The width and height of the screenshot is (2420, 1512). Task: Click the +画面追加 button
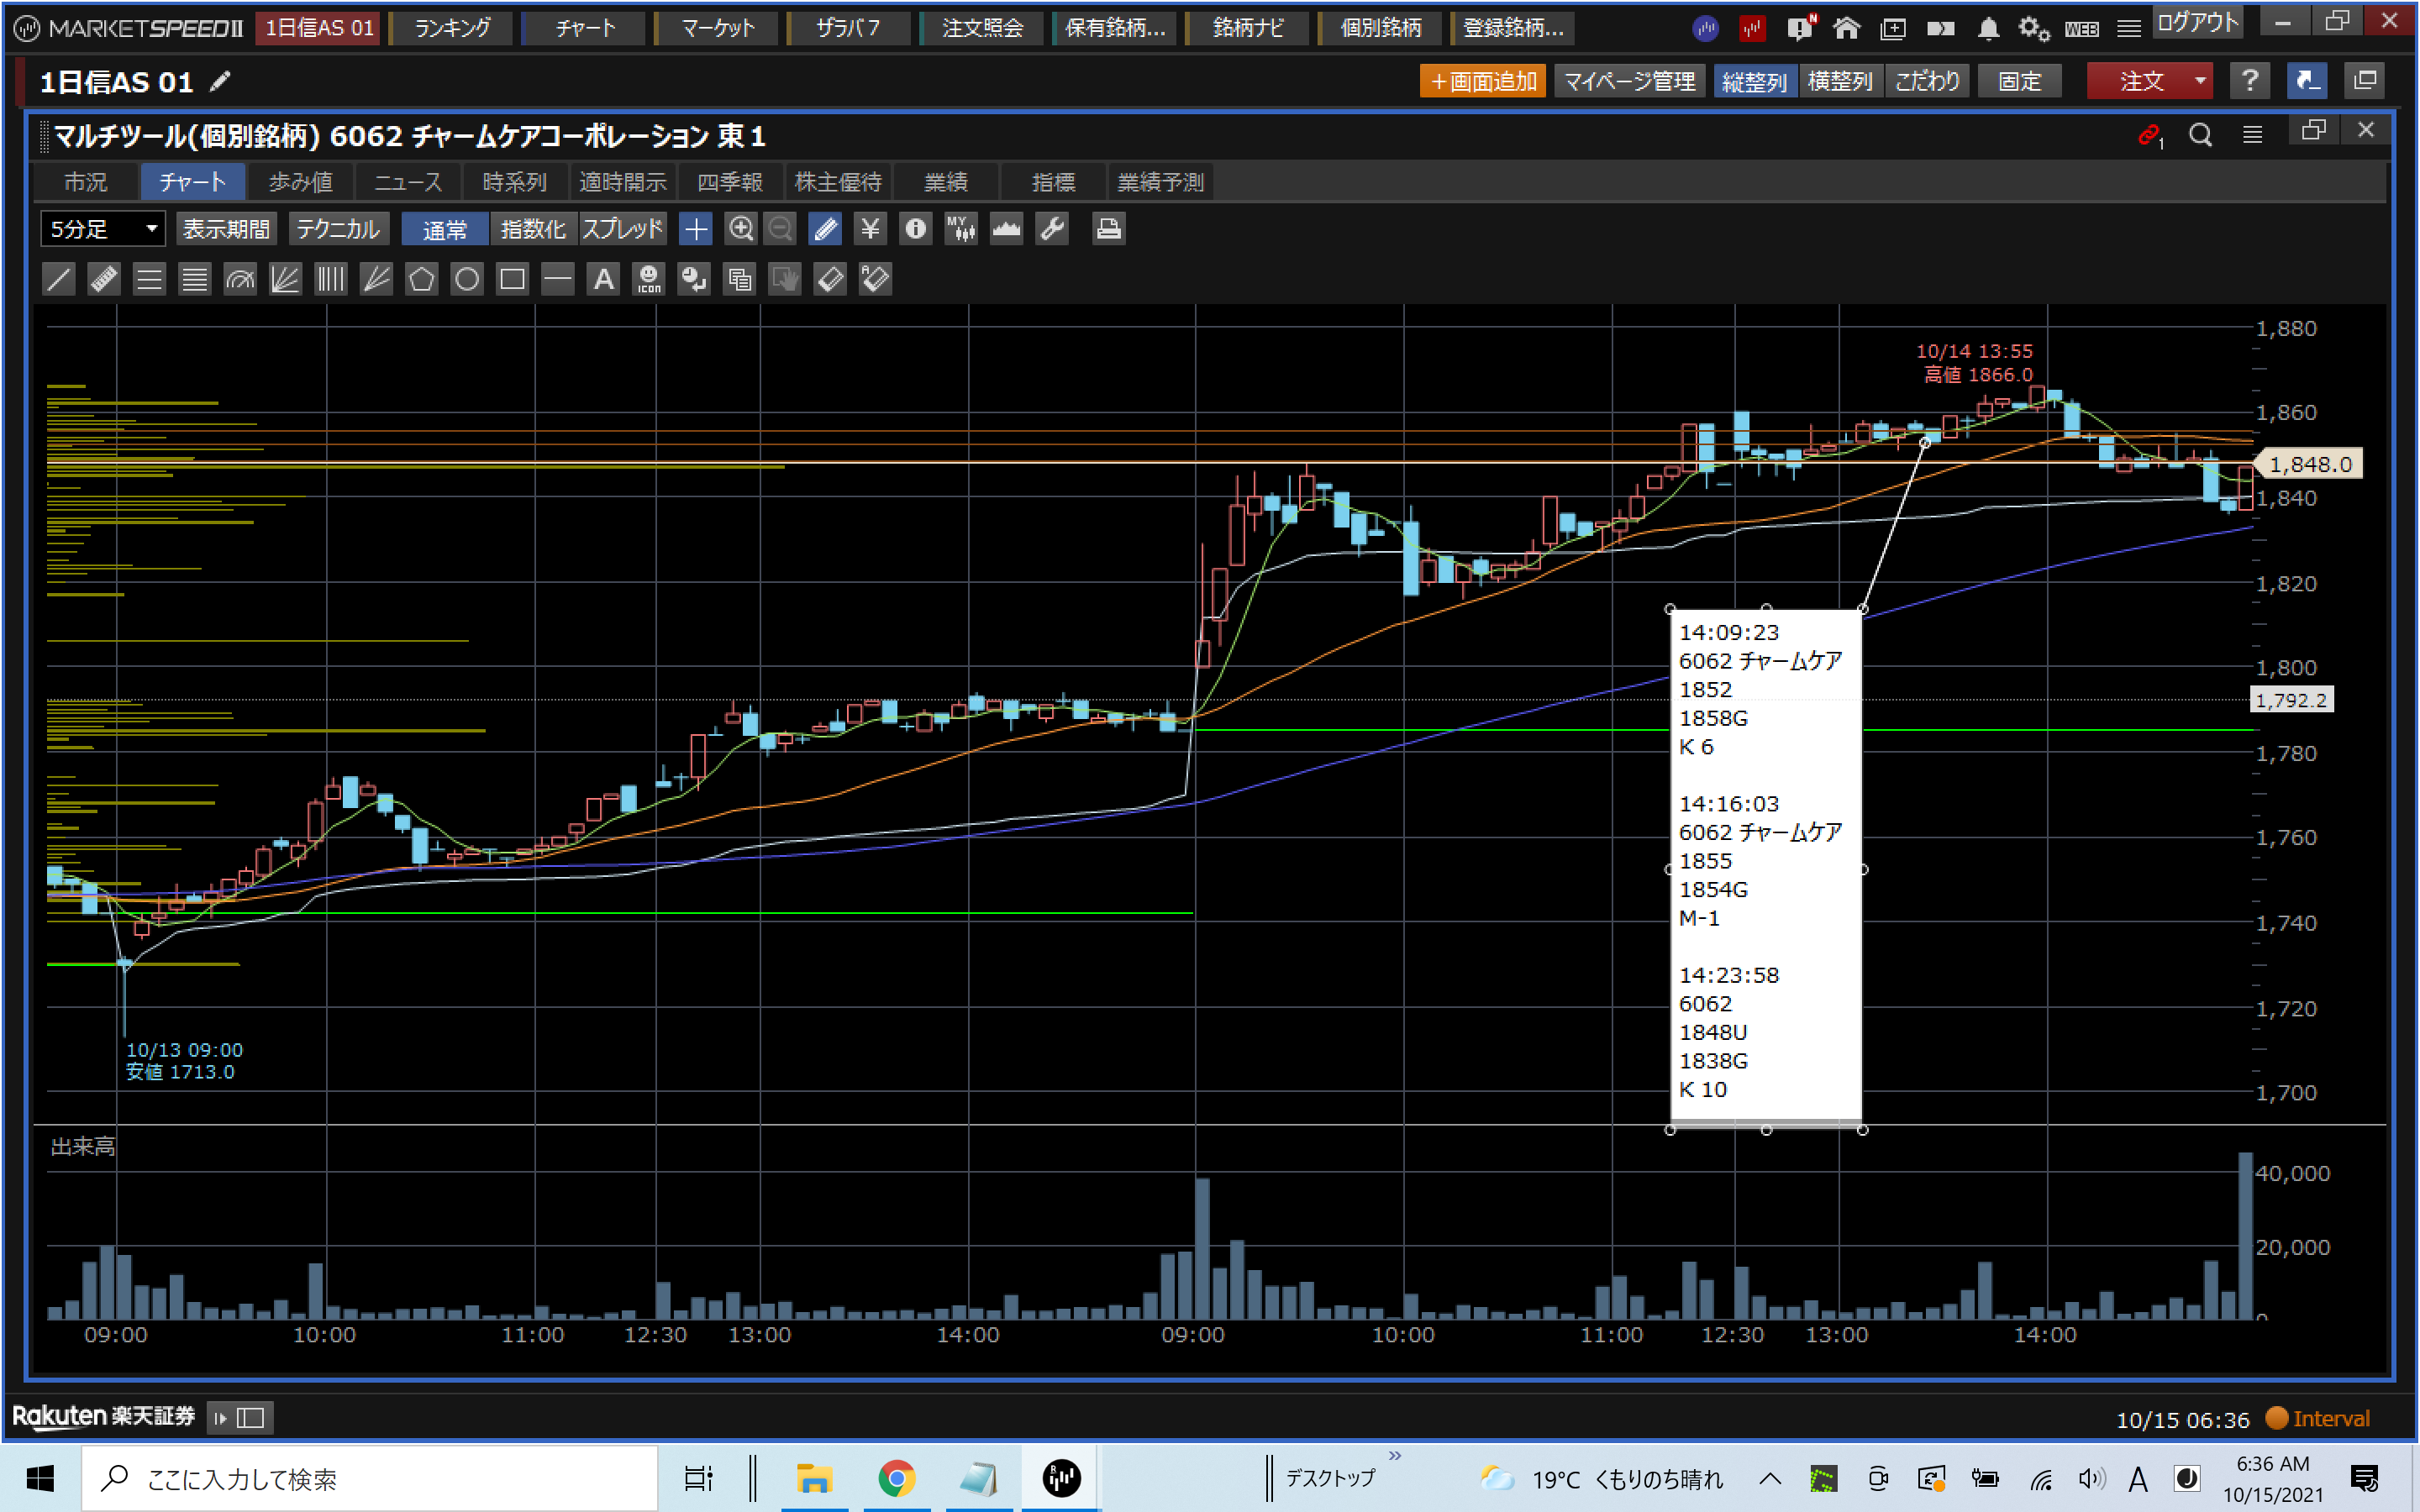click(x=1482, y=81)
